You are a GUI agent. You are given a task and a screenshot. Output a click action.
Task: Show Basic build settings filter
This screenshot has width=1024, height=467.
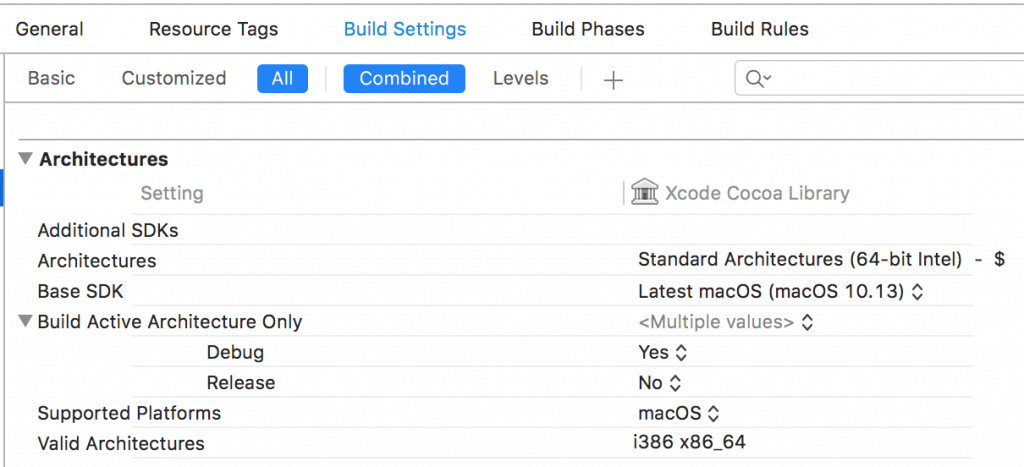pyautogui.click(x=51, y=78)
